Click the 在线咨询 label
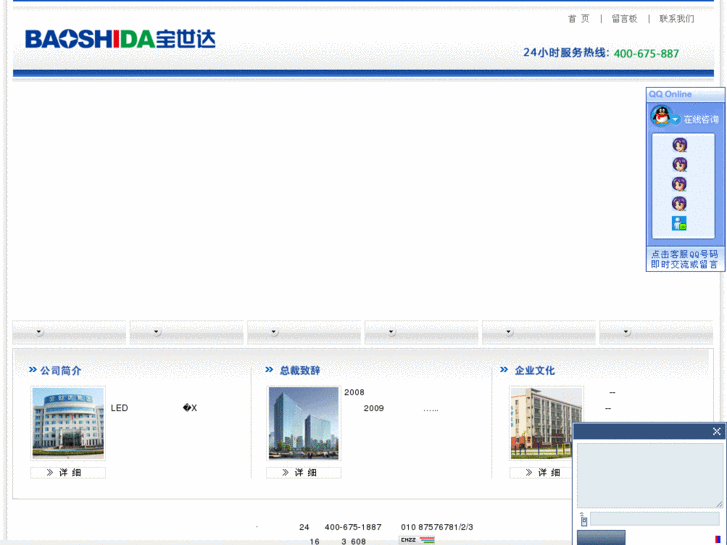The height and width of the screenshot is (545, 727). click(701, 120)
